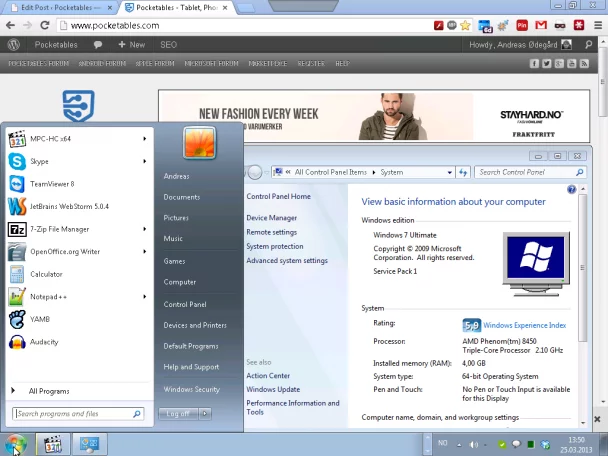Open MPC-HC taskbar button
This screenshot has width=608, height=456.
click(53, 444)
